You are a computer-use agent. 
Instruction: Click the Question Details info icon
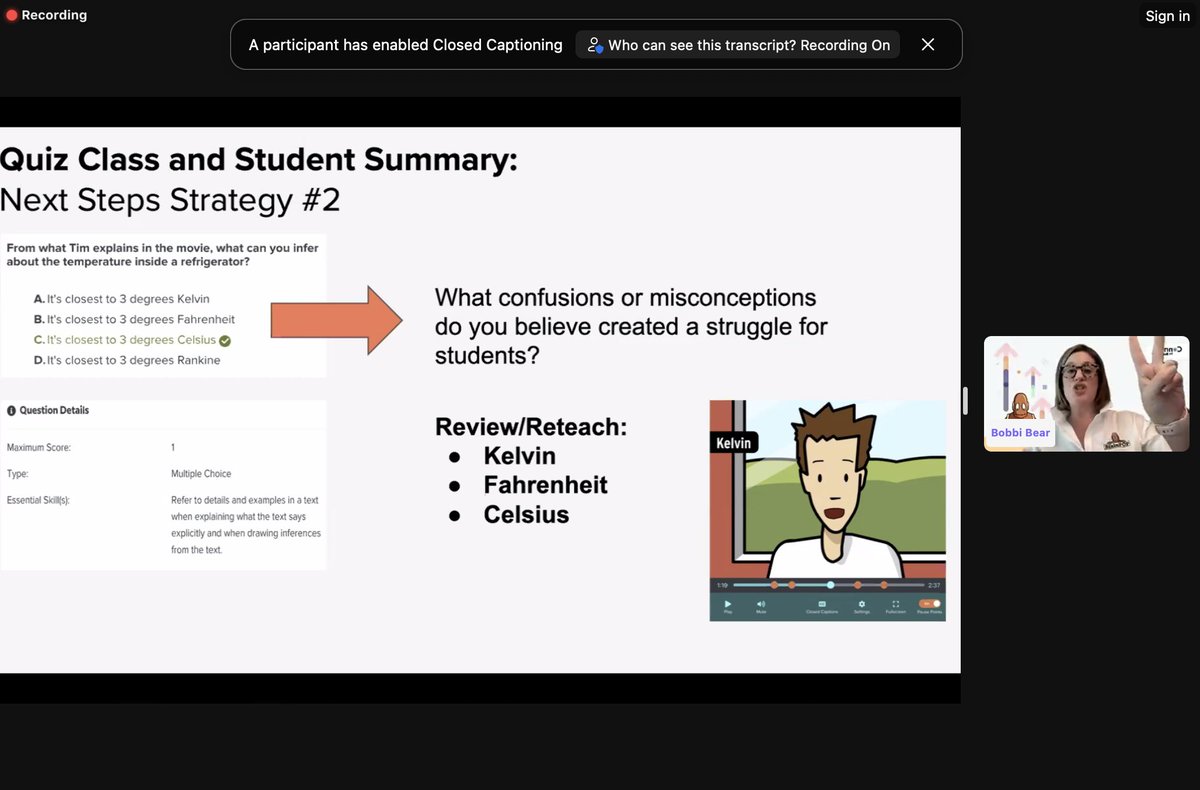[x=11, y=411]
